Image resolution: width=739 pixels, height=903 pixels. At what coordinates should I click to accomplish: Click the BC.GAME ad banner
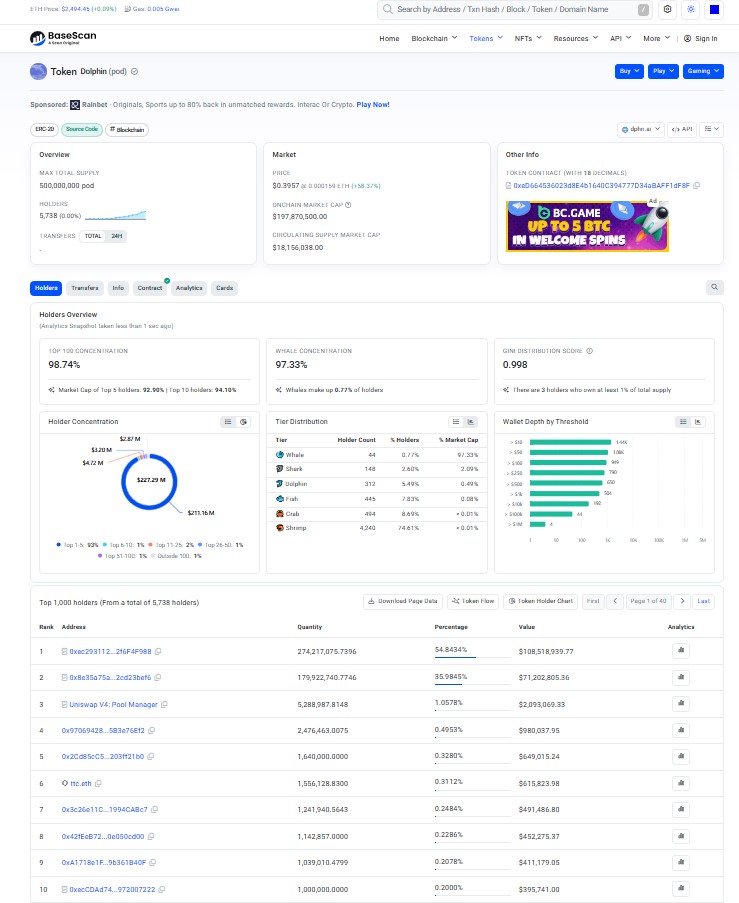(588, 226)
